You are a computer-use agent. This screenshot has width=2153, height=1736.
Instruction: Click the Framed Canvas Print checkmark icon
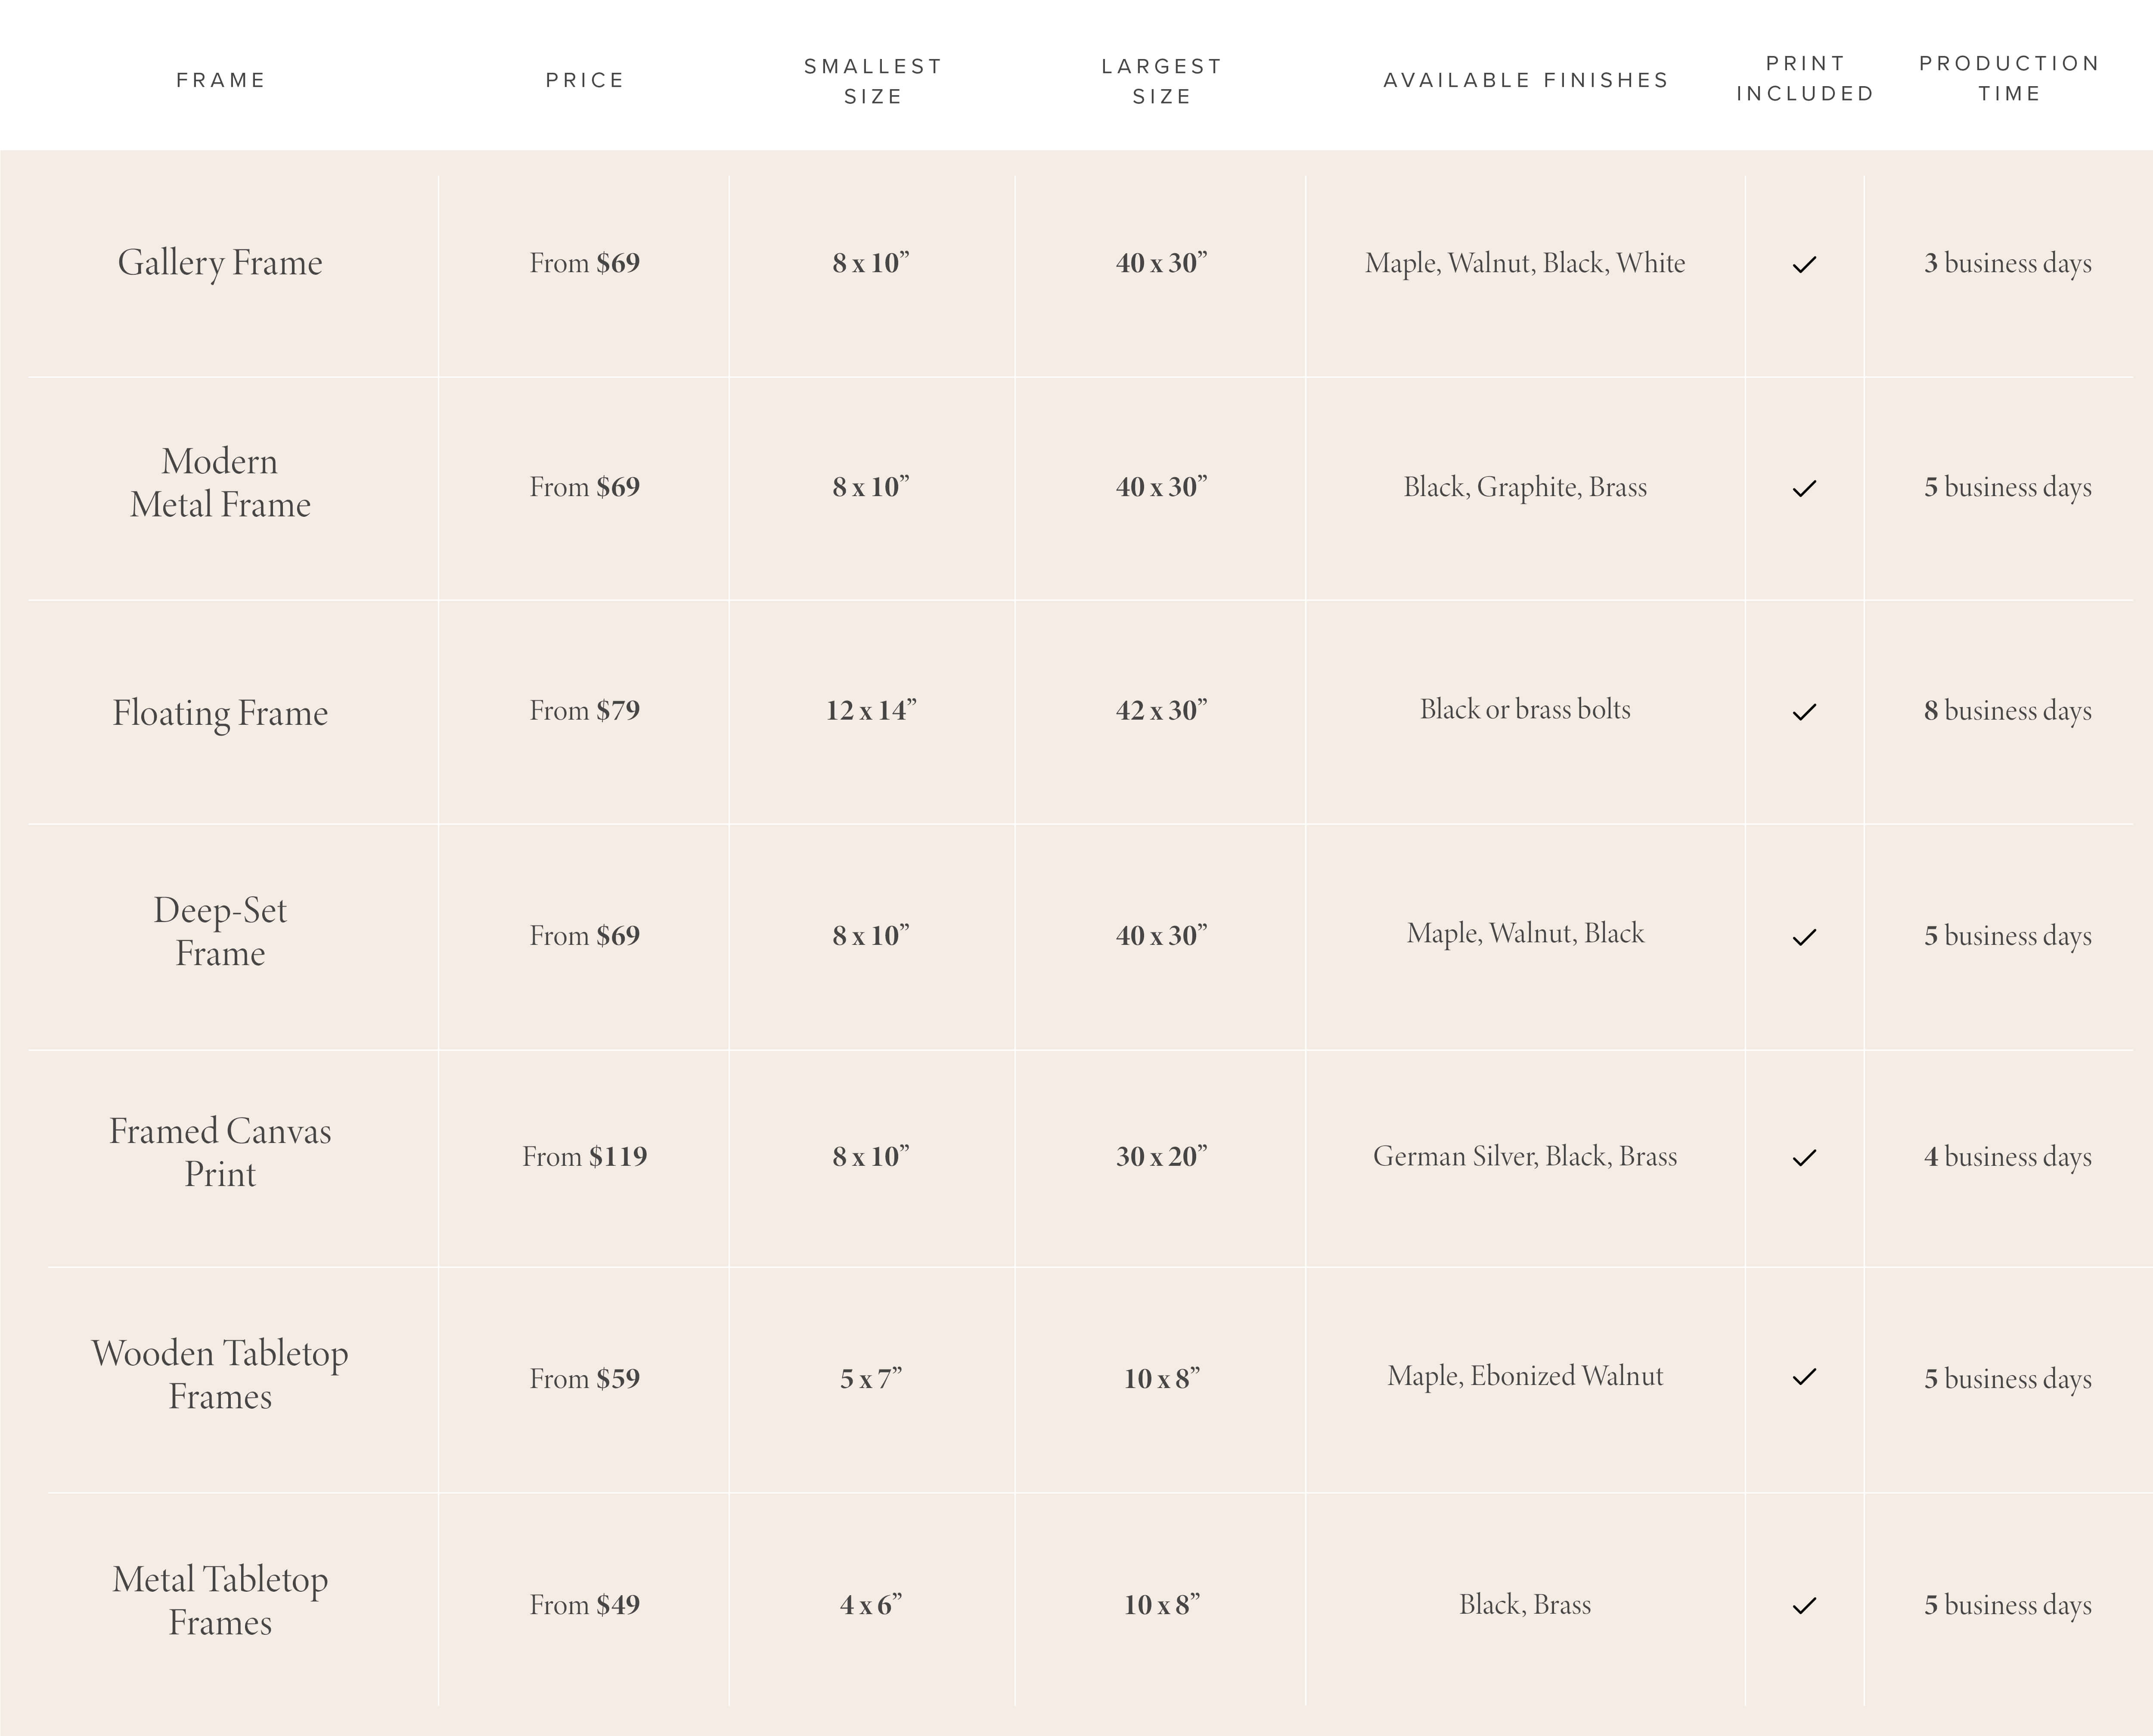(x=1804, y=1158)
